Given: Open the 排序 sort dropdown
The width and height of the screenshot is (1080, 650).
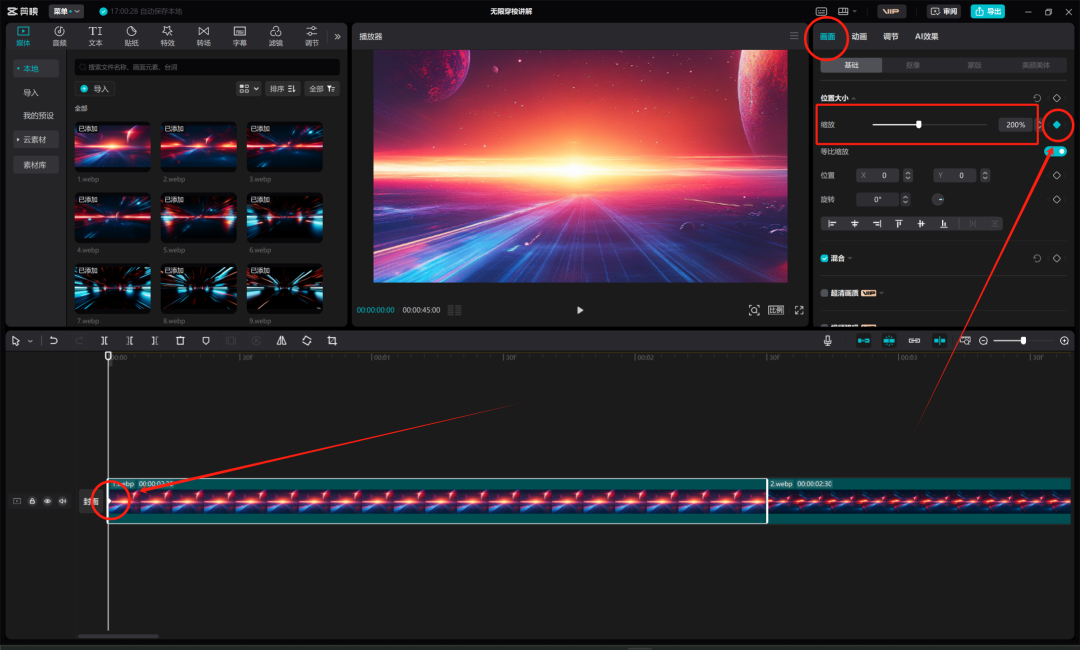Looking at the screenshot, I should point(283,89).
